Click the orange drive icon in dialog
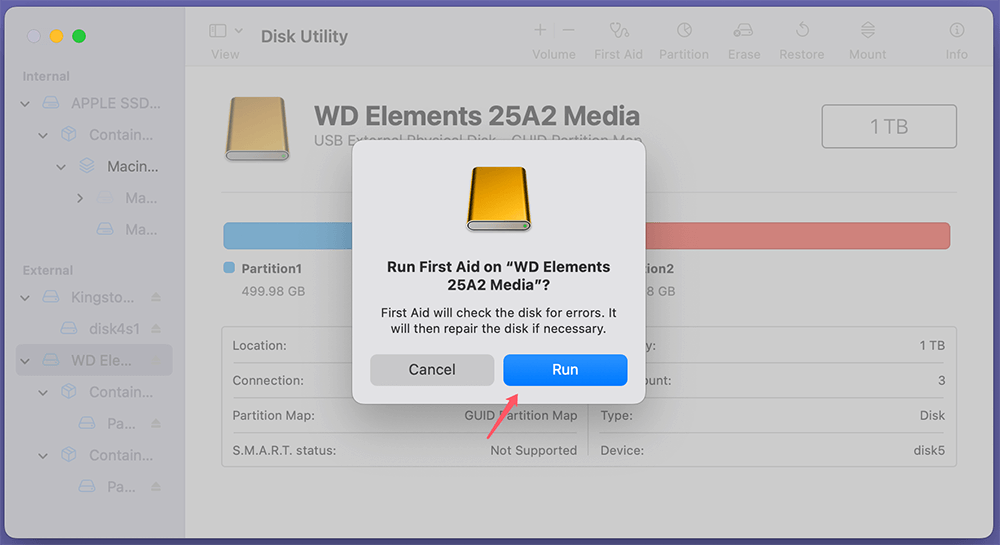 (x=499, y=199)
